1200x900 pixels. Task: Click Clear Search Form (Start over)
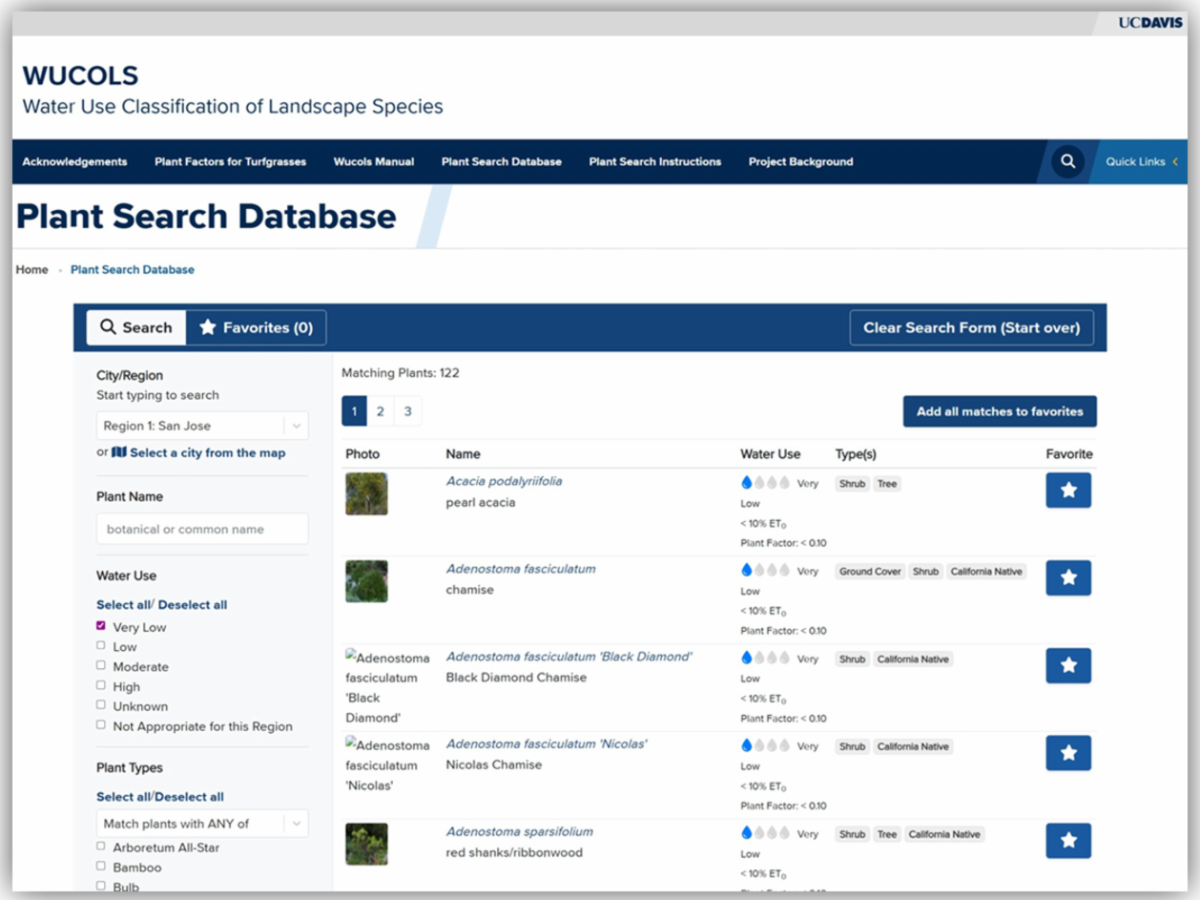[971, 327]
